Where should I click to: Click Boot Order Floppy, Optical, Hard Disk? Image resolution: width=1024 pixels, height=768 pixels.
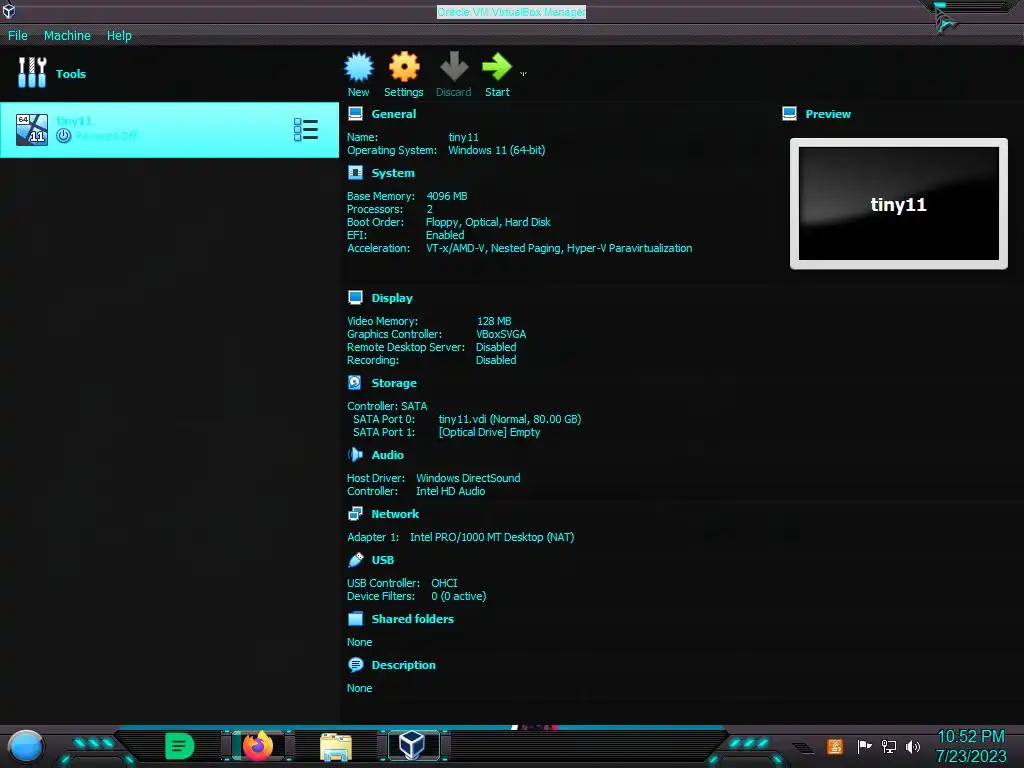pos(488,222)
